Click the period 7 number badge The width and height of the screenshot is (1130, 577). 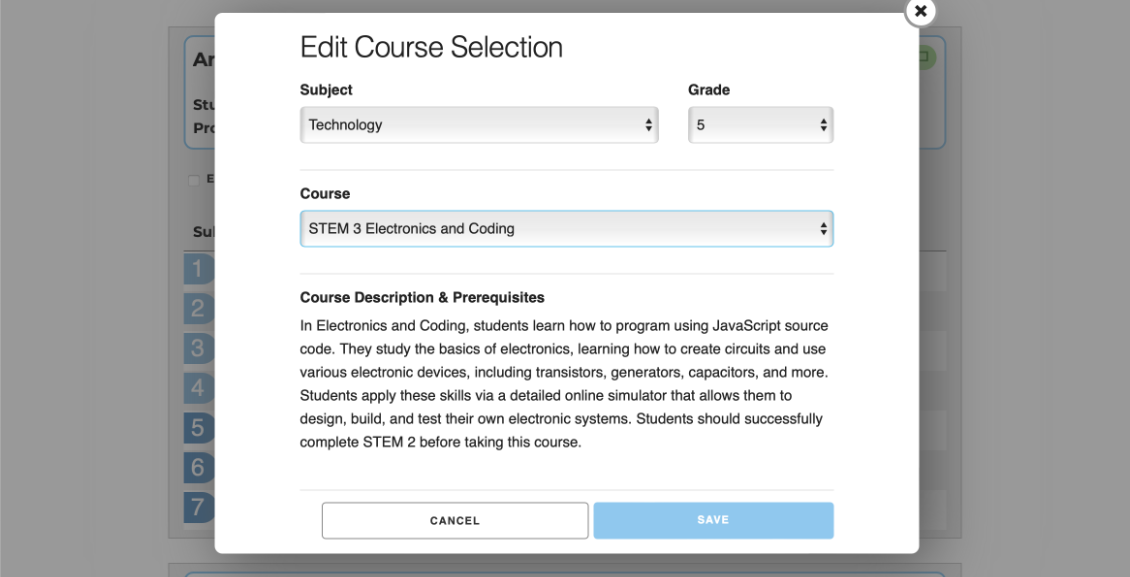[200, 506]
